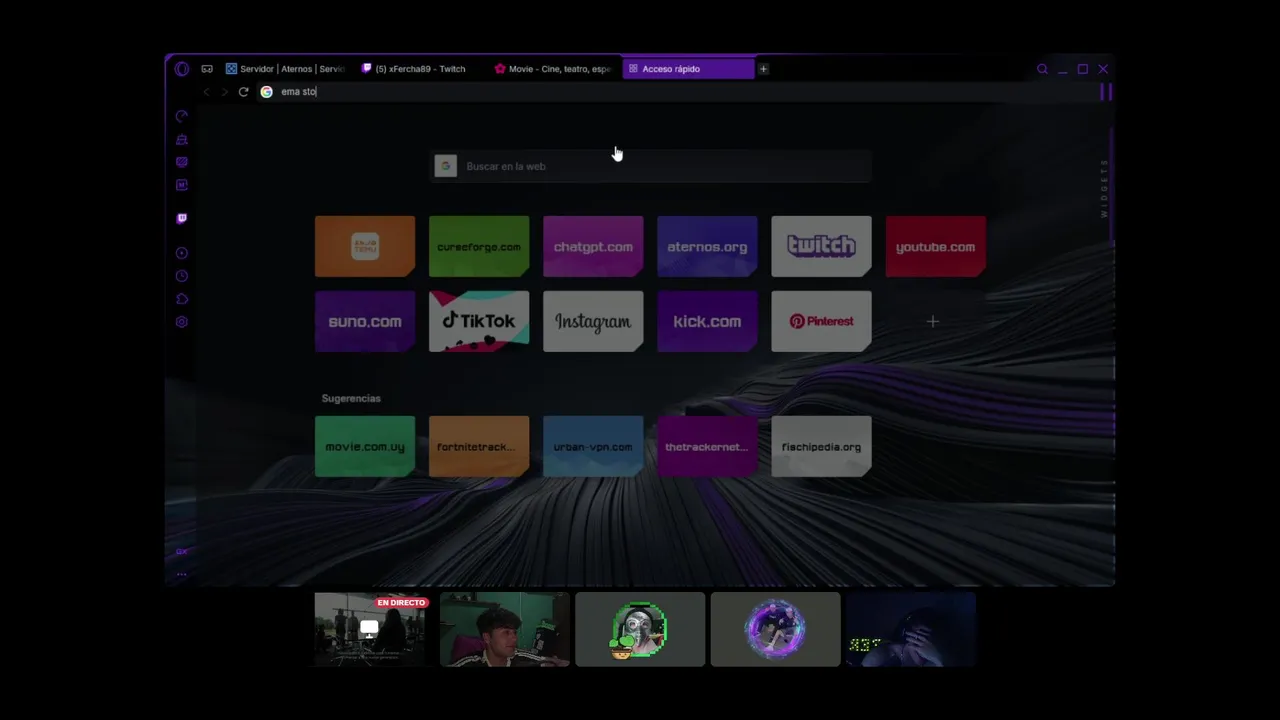Click the search tabs magnifier icon
The height and width of the screenshot is (720, 1280).
[x=1042, y=69]
